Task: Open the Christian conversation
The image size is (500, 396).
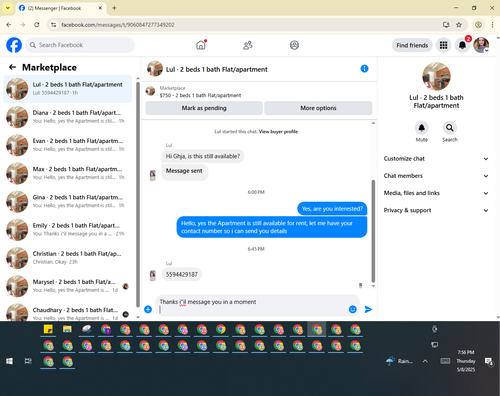Action: (68, 258)
